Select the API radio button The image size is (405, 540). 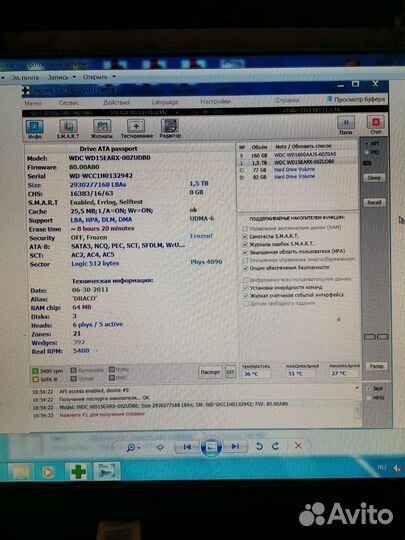[x=366, y=144]
